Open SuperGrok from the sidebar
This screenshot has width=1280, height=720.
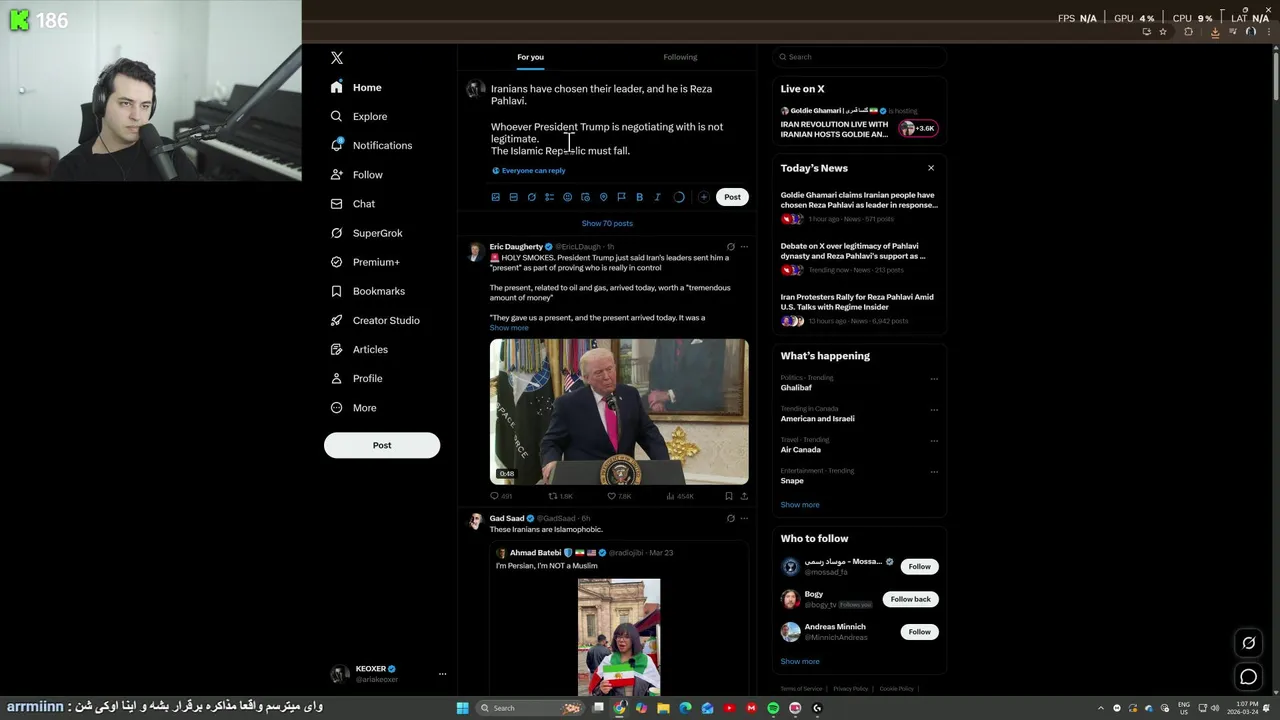pos(366,233)
